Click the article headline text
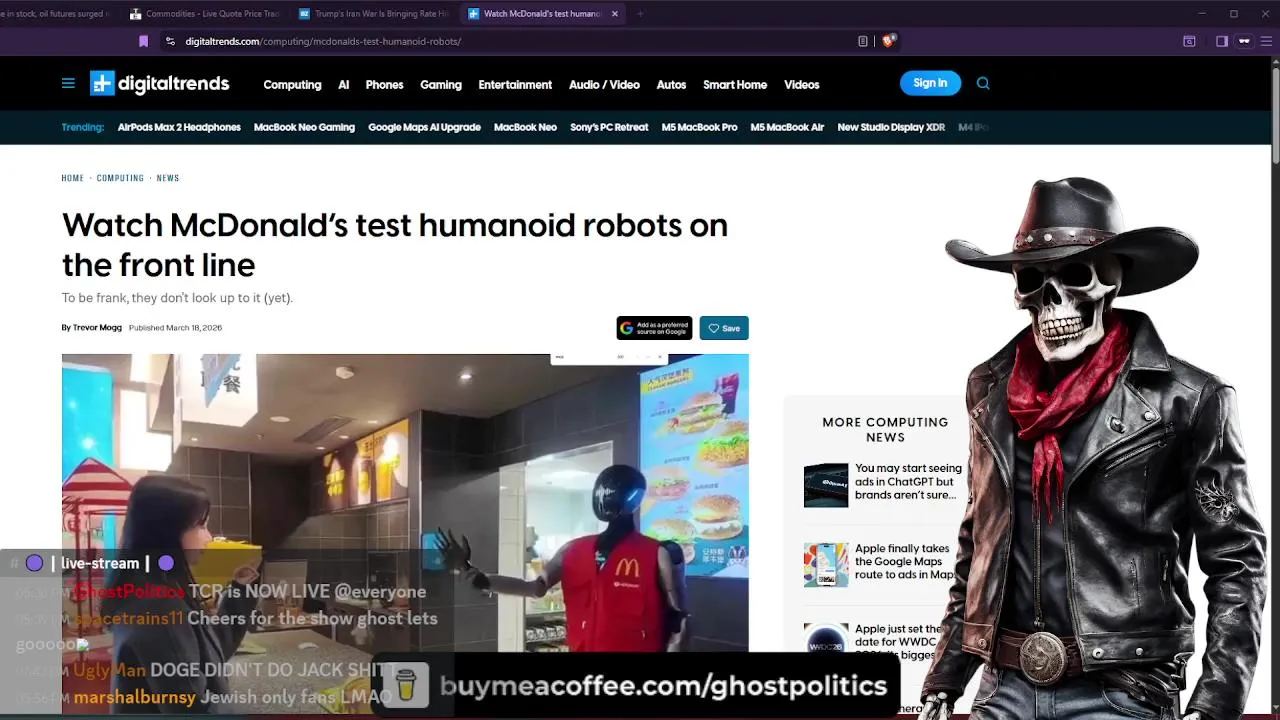 tap(395, 244)
